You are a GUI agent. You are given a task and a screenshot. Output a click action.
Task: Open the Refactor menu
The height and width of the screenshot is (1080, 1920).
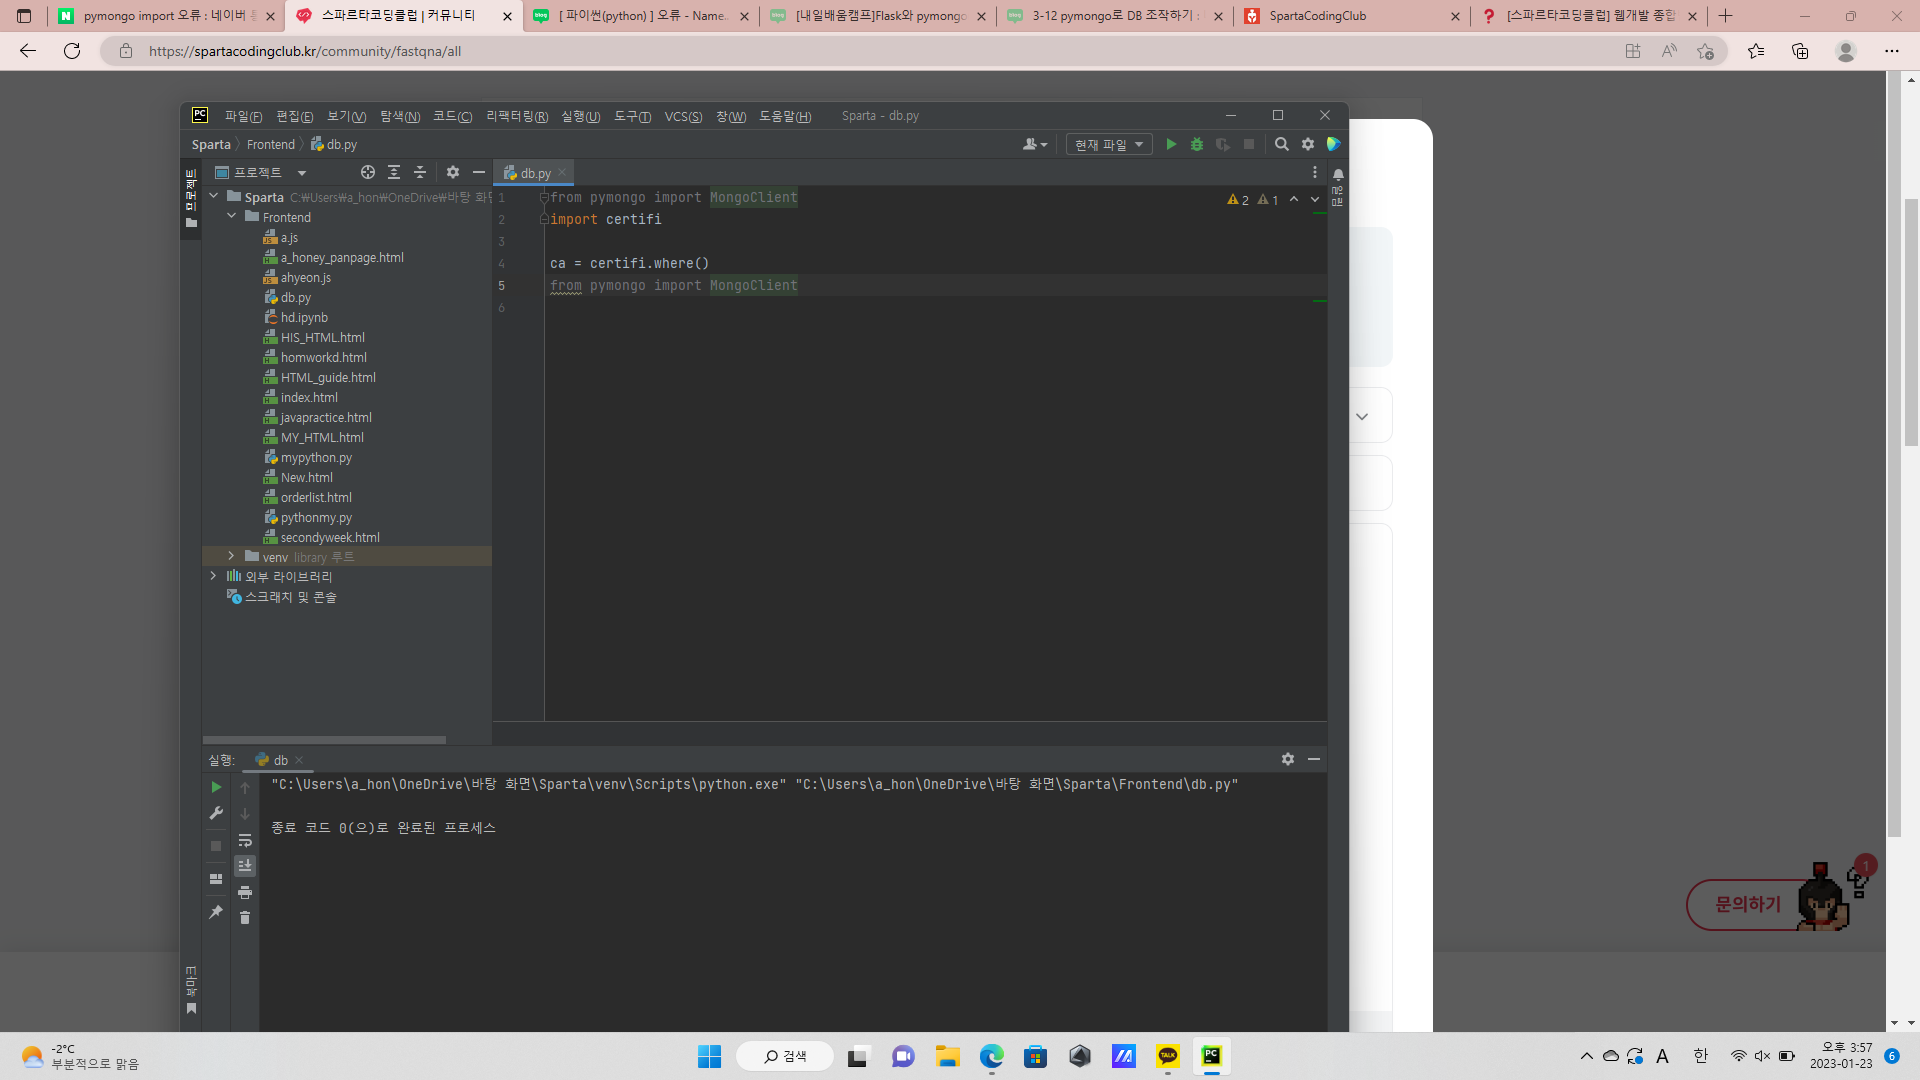(517, 117)
